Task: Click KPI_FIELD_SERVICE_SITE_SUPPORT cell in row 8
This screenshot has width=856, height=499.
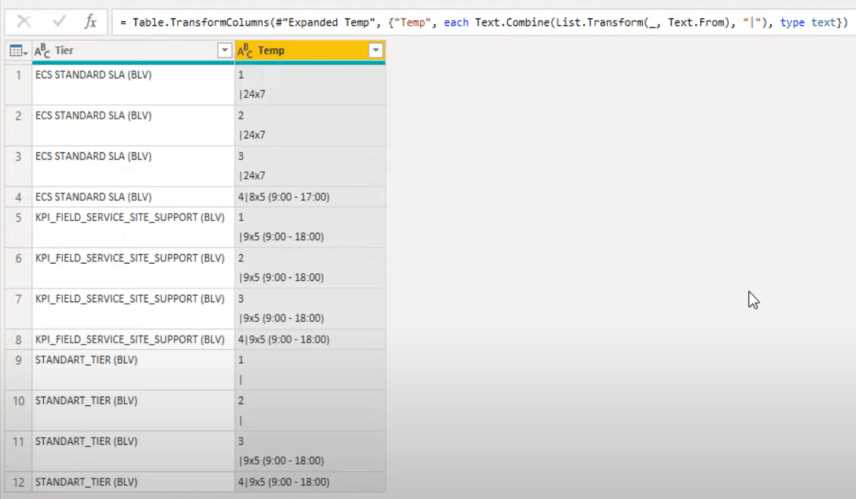Action: (x=133, y=340)
